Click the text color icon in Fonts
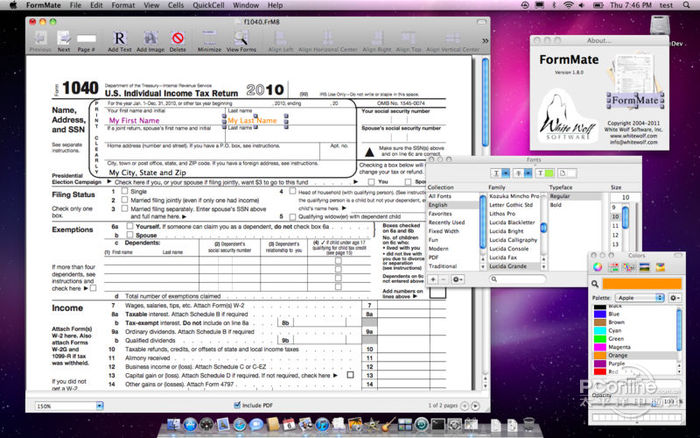The height and width of the screenshot is (438, 700). [545, 173]
